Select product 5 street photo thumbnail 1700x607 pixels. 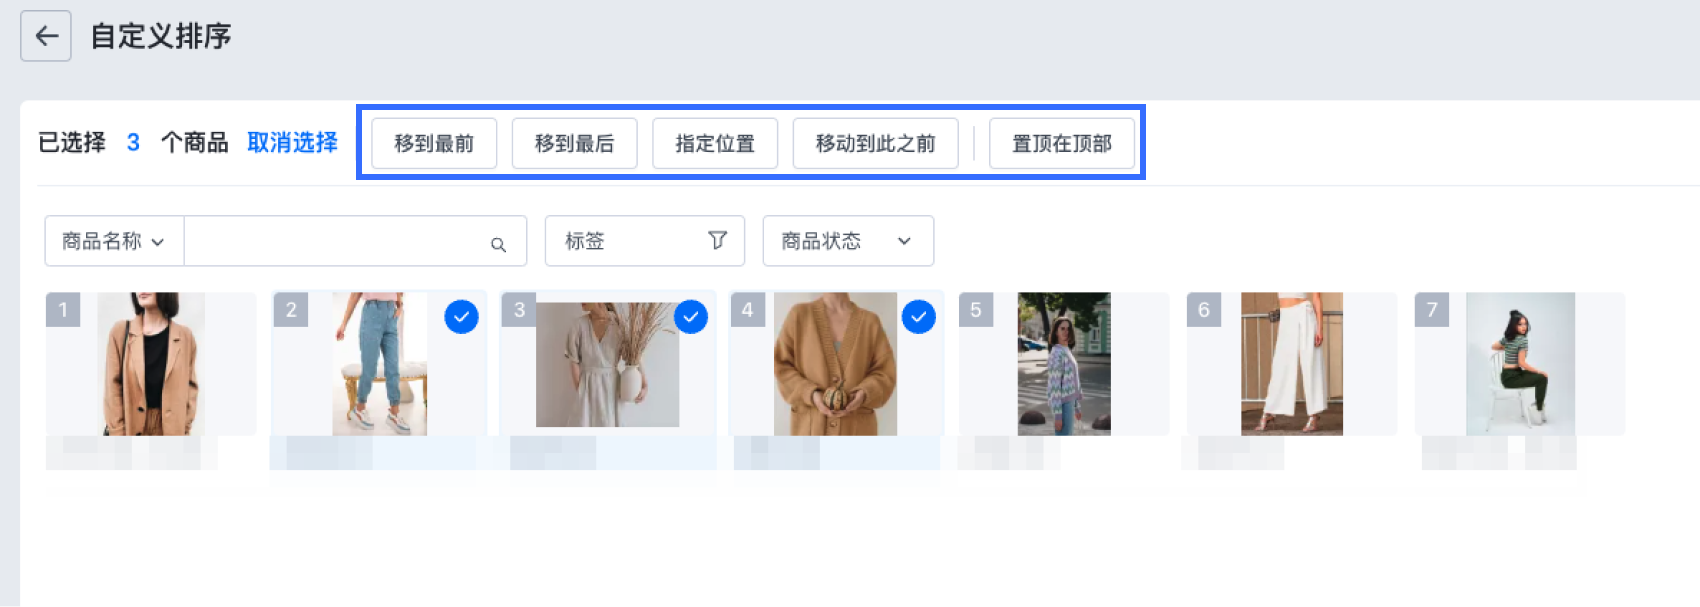point(1064,364)
